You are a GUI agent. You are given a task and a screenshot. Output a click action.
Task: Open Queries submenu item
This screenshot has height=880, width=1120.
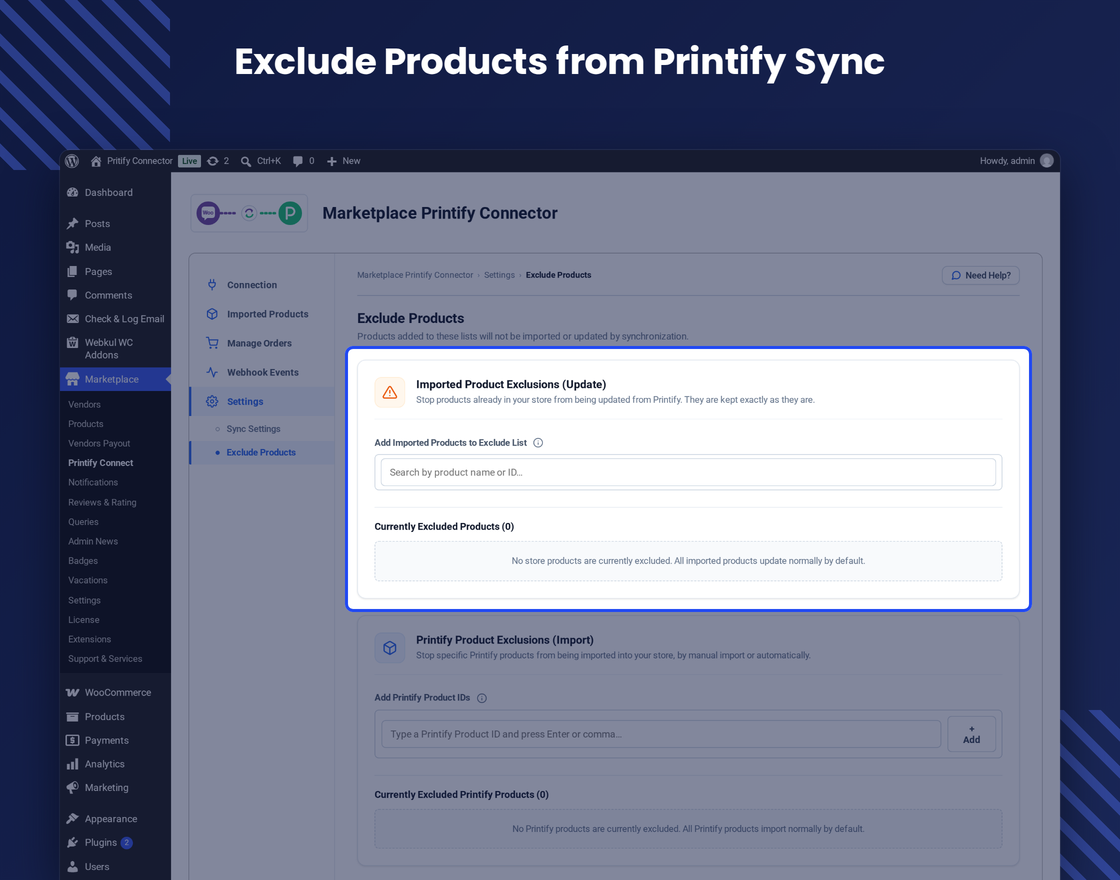pos(84,522)
